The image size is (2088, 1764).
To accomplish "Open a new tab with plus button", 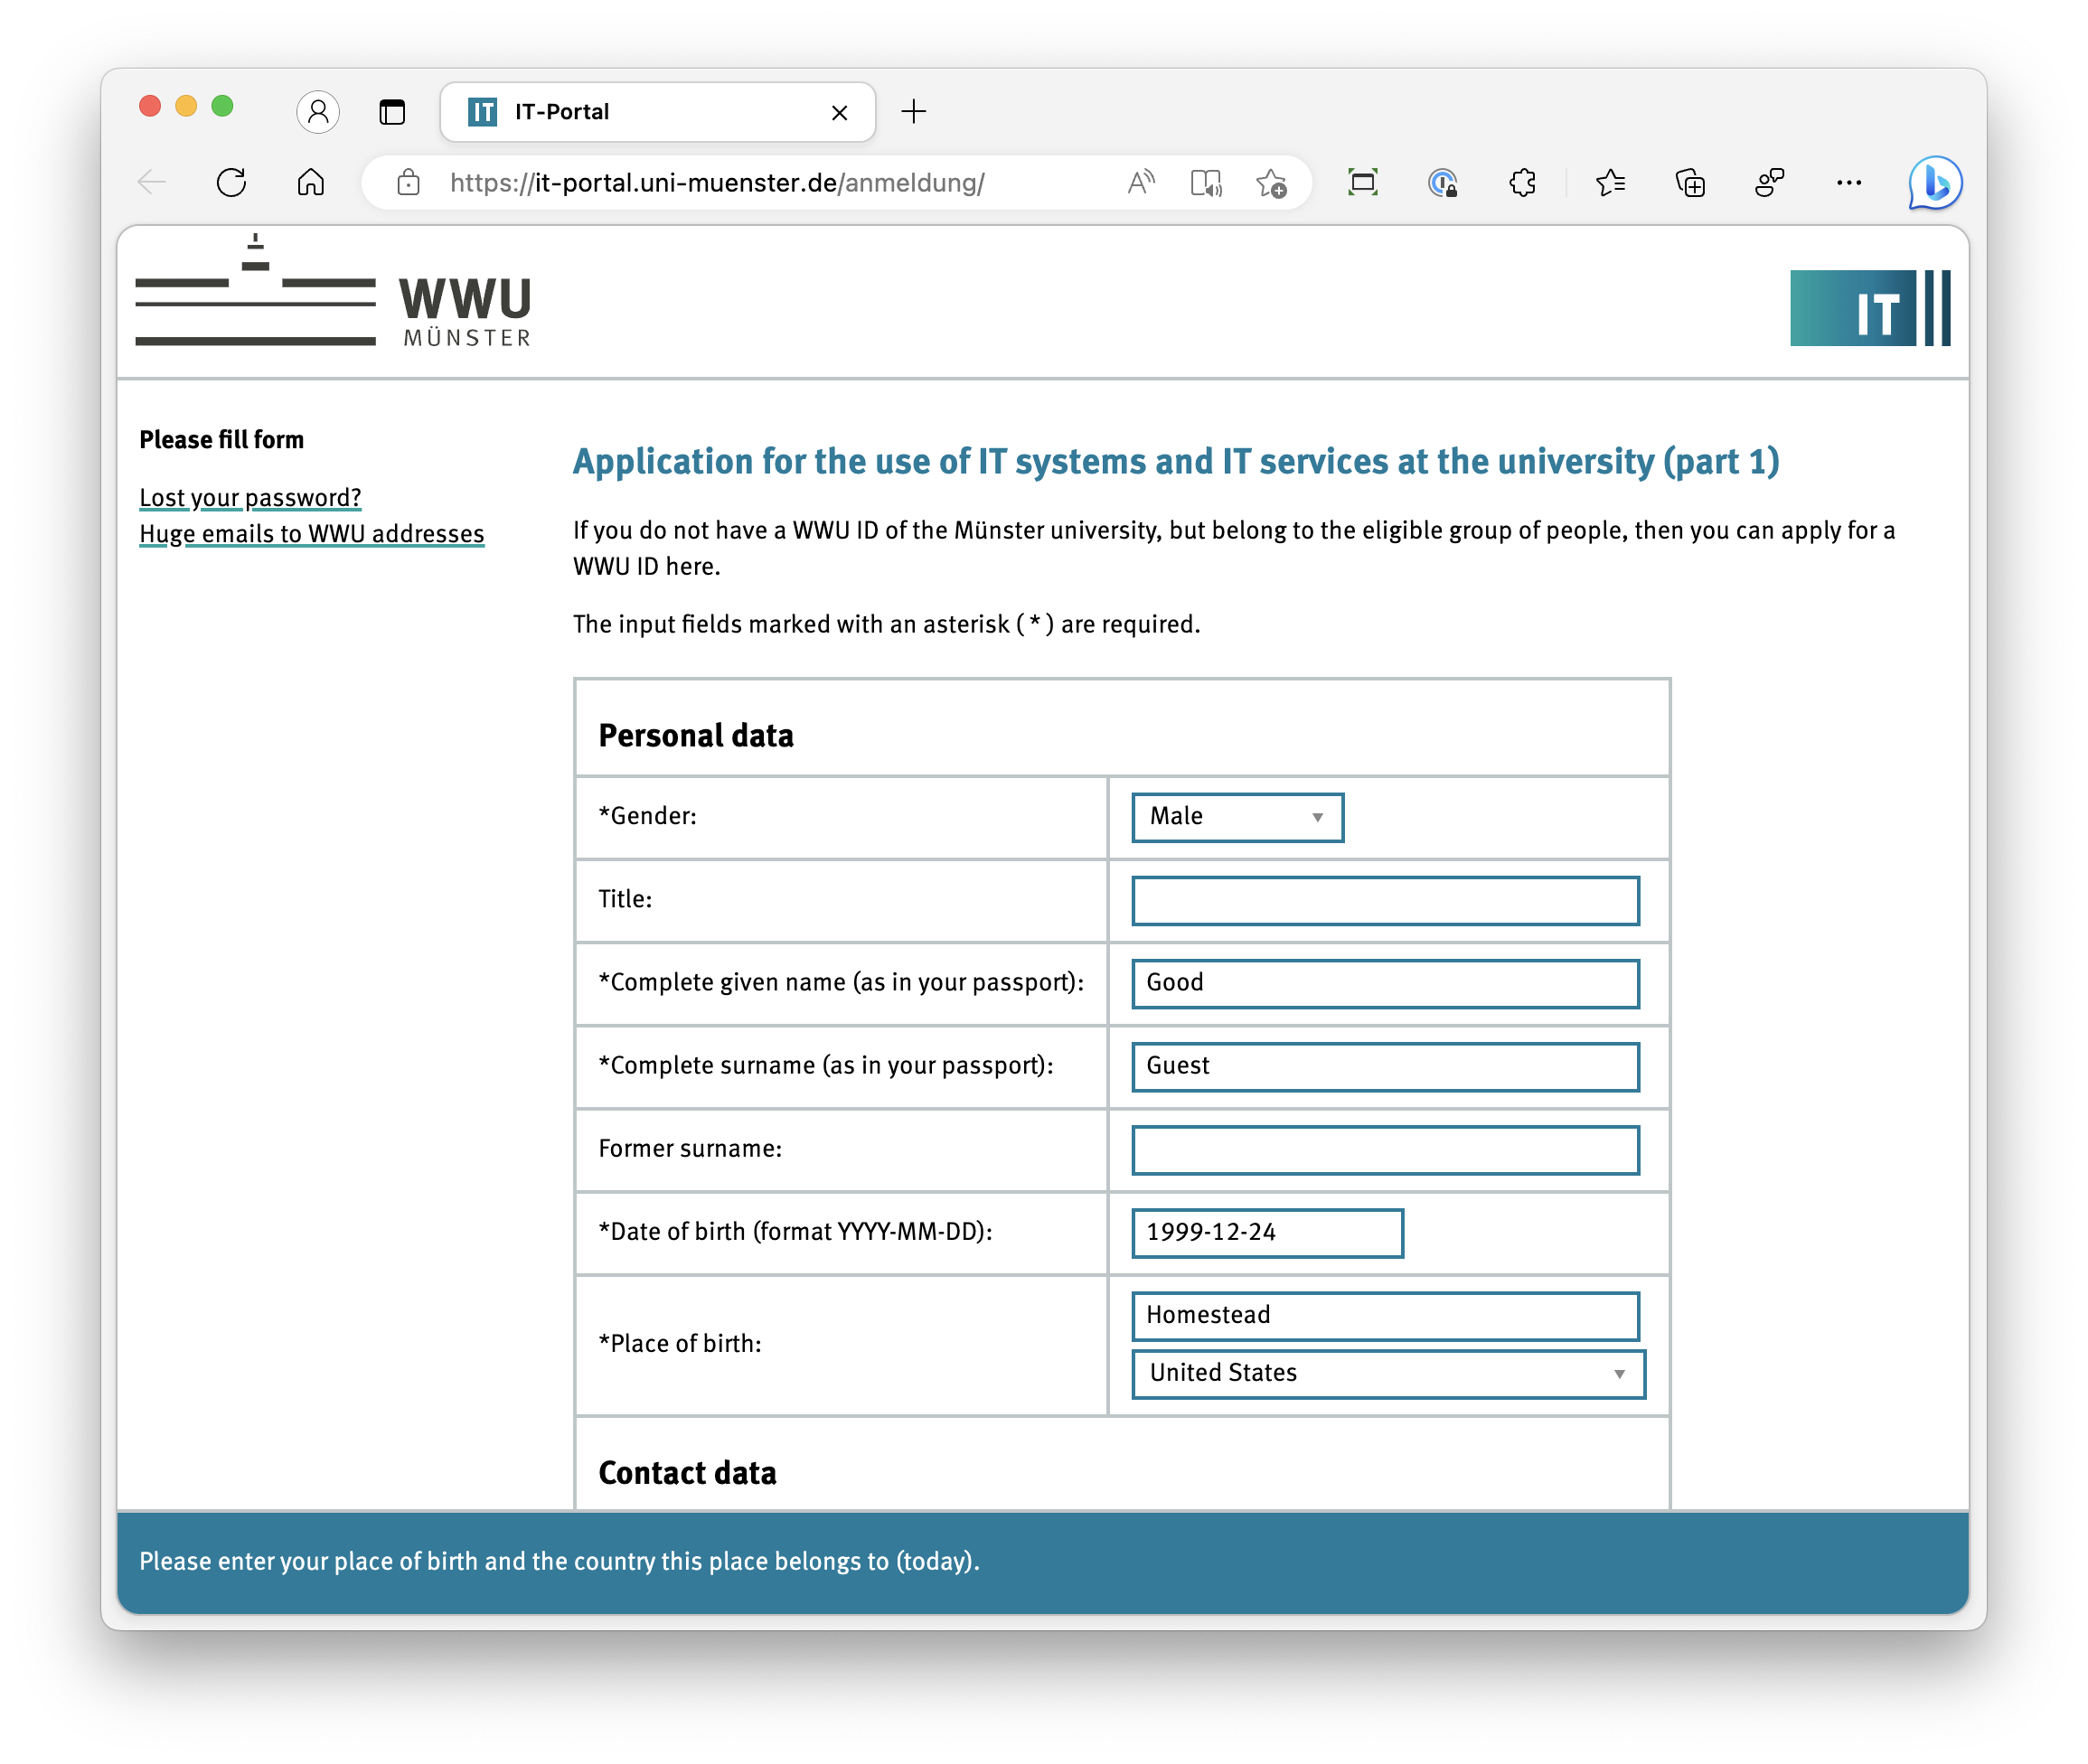I will [913, 111].
